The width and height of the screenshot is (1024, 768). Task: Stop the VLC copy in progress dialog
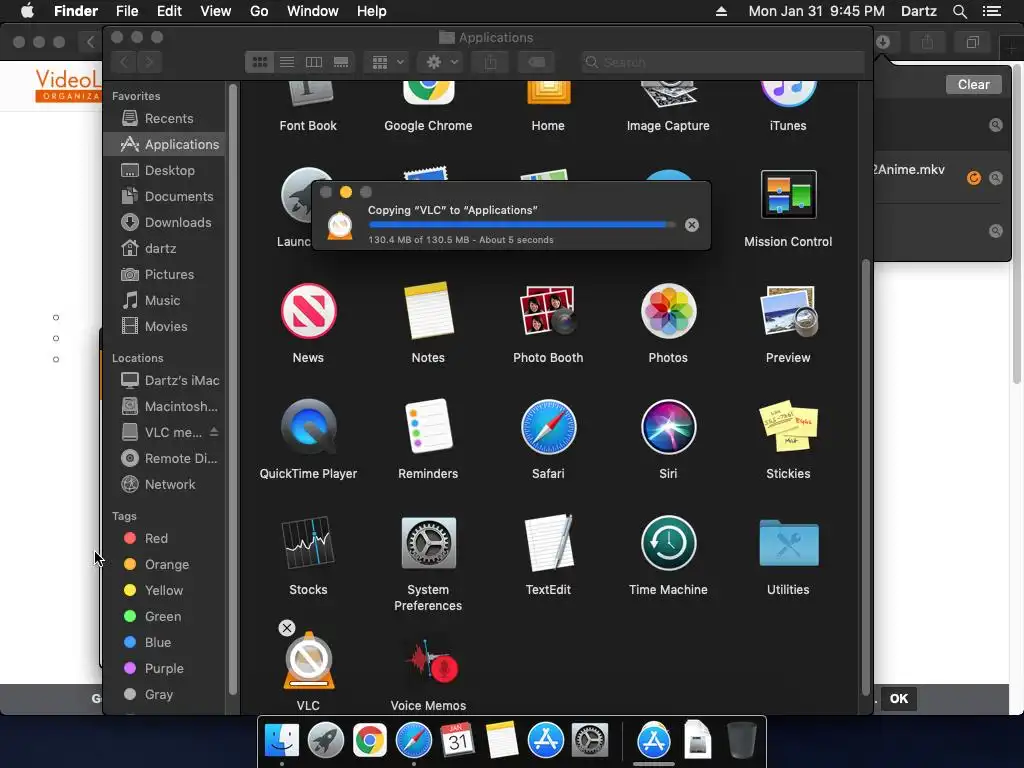692,225
